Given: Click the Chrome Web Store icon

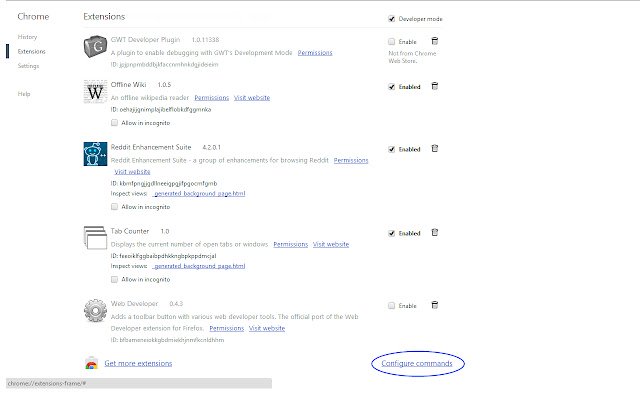Looking at the screenshot, I should [91, 363].
